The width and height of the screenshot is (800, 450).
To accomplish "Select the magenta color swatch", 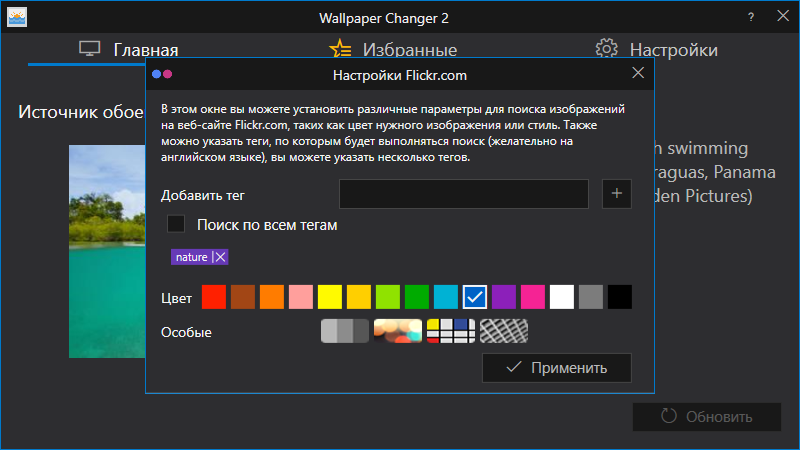I will click(533, 297).
